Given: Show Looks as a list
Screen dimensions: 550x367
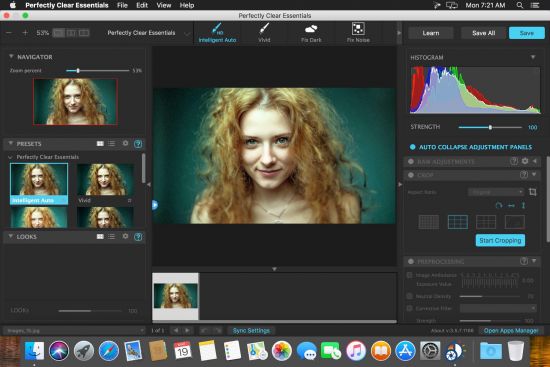Looking at the screenshot, I should tap(112, 236).
